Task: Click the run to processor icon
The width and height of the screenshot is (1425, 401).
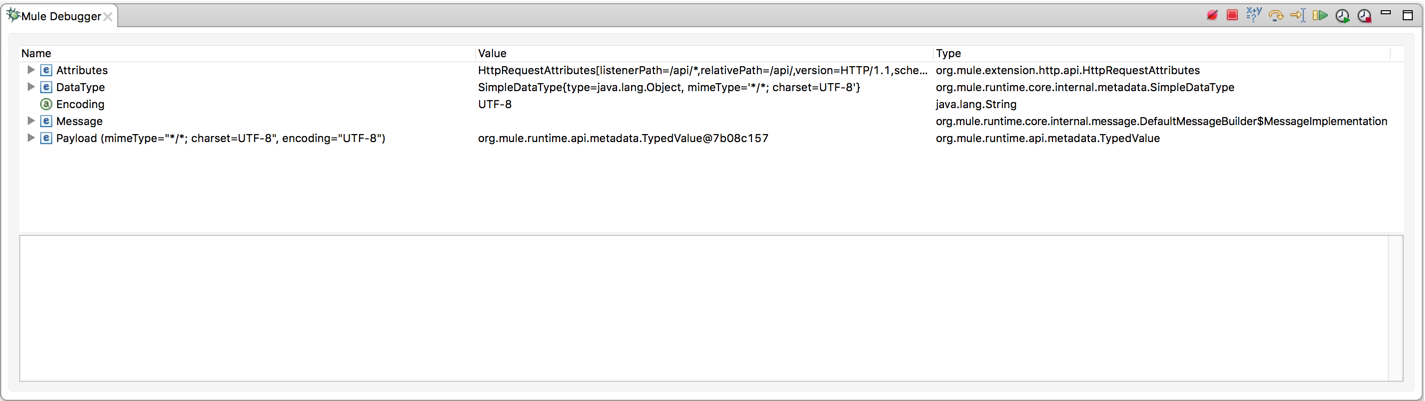Action: click(x=1298, y=16)
